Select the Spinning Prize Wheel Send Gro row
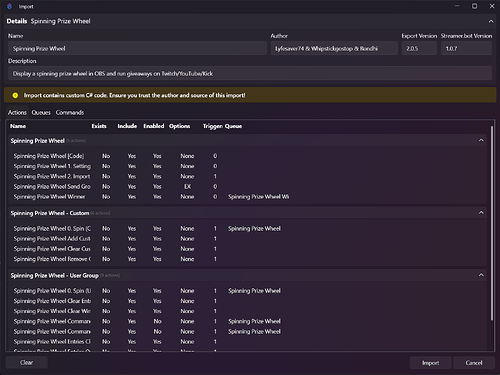The height and width of the screenshot is (375, 500). coord(247,186)
